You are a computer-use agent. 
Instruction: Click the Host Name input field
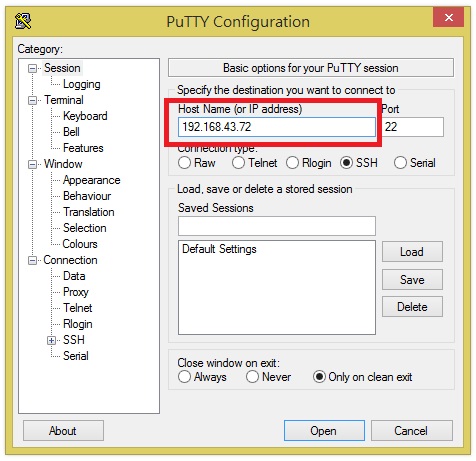[x=277, y=127]
